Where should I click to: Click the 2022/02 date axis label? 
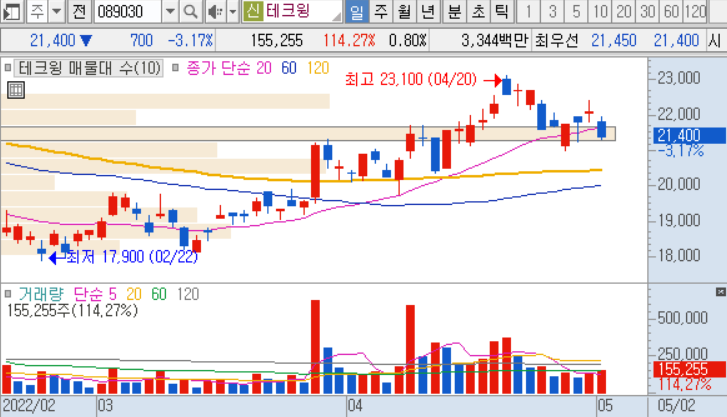point(29,406)
